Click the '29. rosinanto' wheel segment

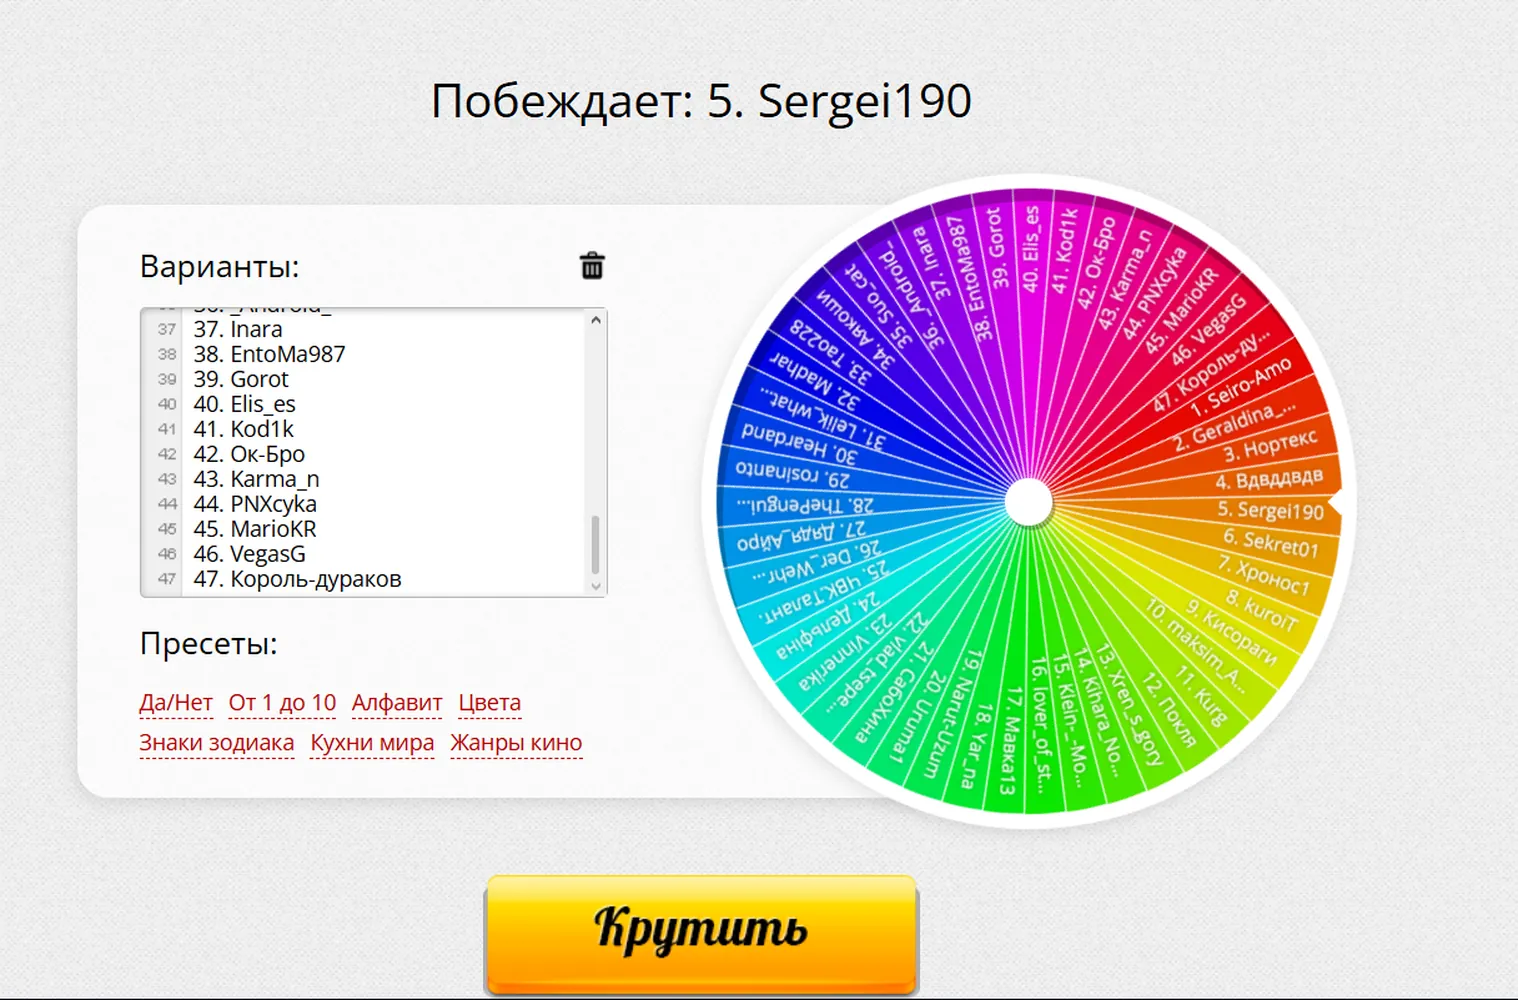click(793, 473)
